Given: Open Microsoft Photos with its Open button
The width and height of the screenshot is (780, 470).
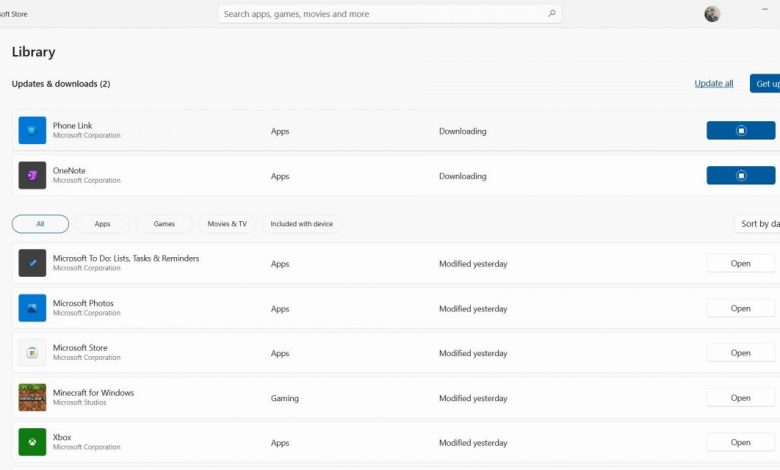Looking at the screenshot, I should tap(741, 308).
